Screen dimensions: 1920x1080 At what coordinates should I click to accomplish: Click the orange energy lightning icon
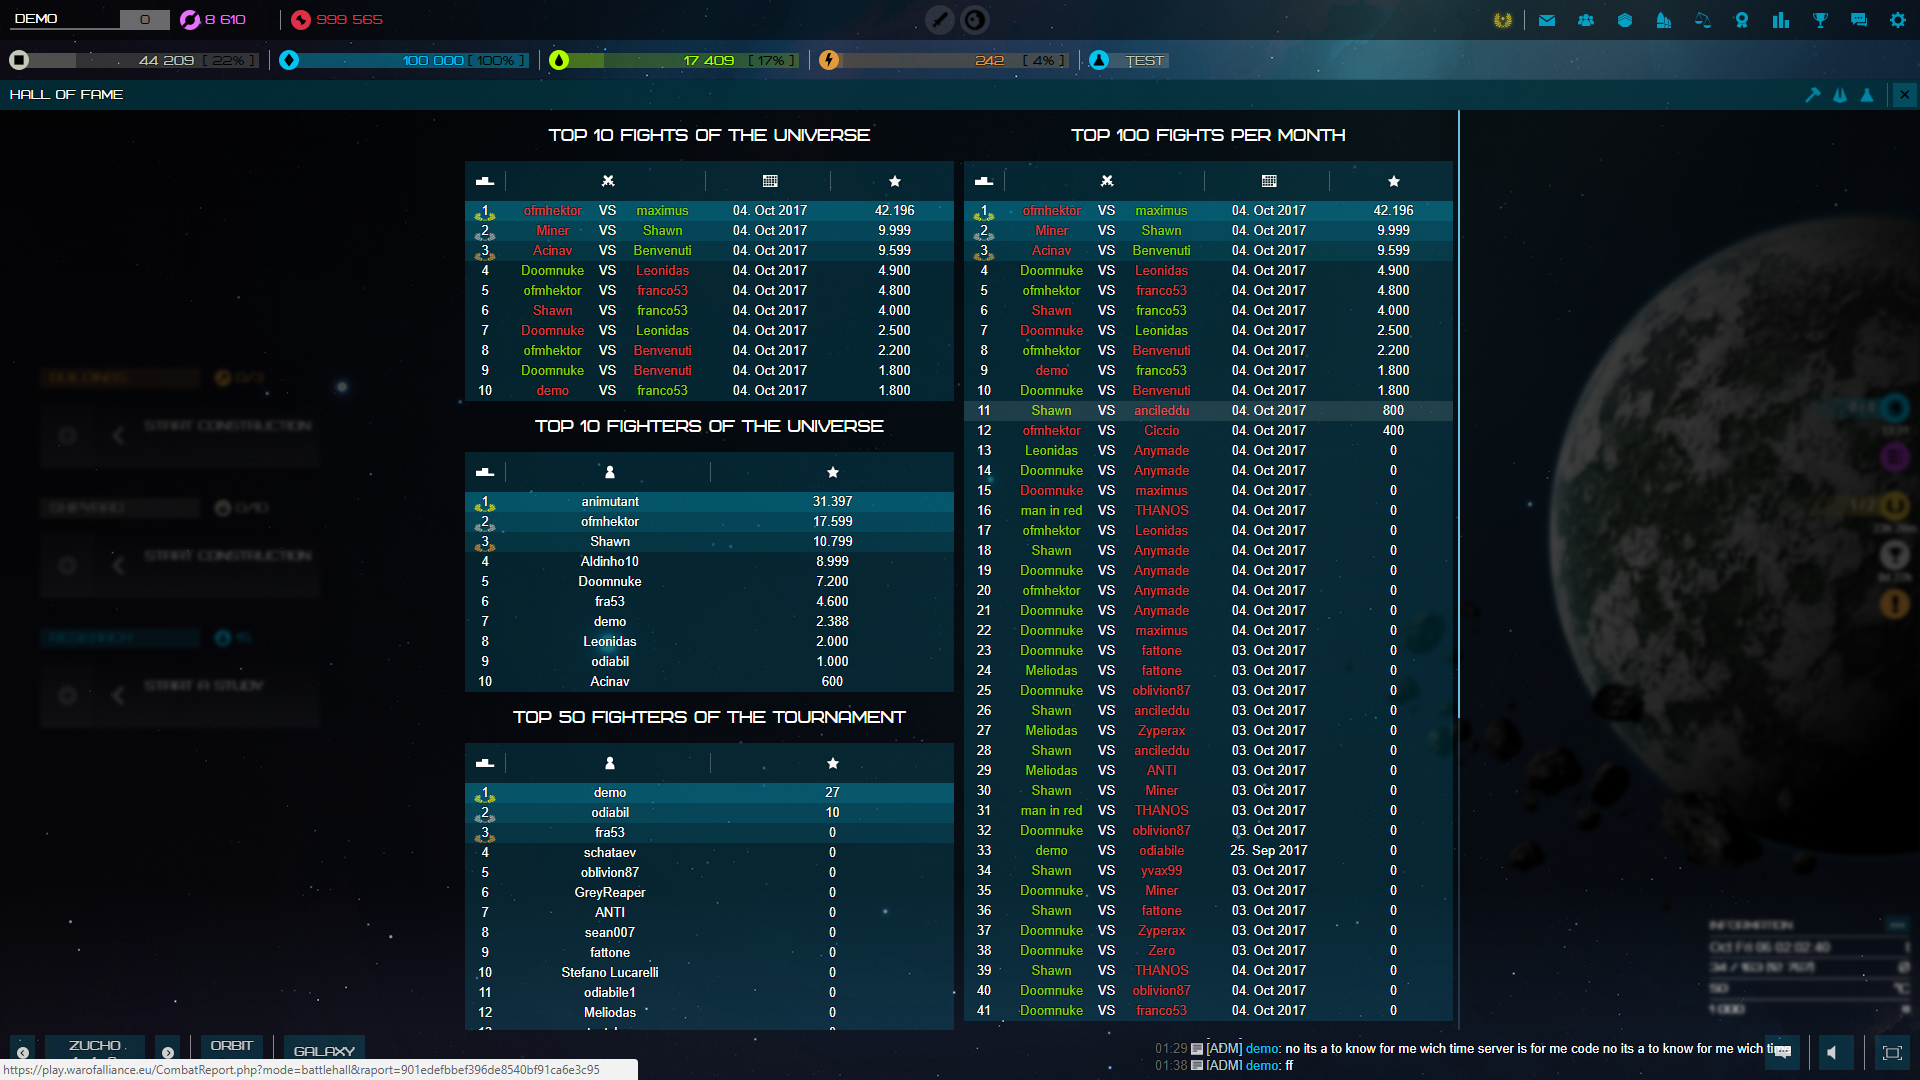(829, 60)
